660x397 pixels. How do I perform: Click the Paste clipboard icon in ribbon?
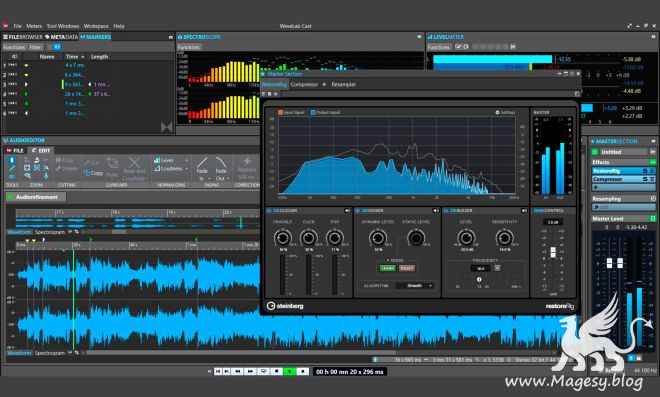pos(112,163)
